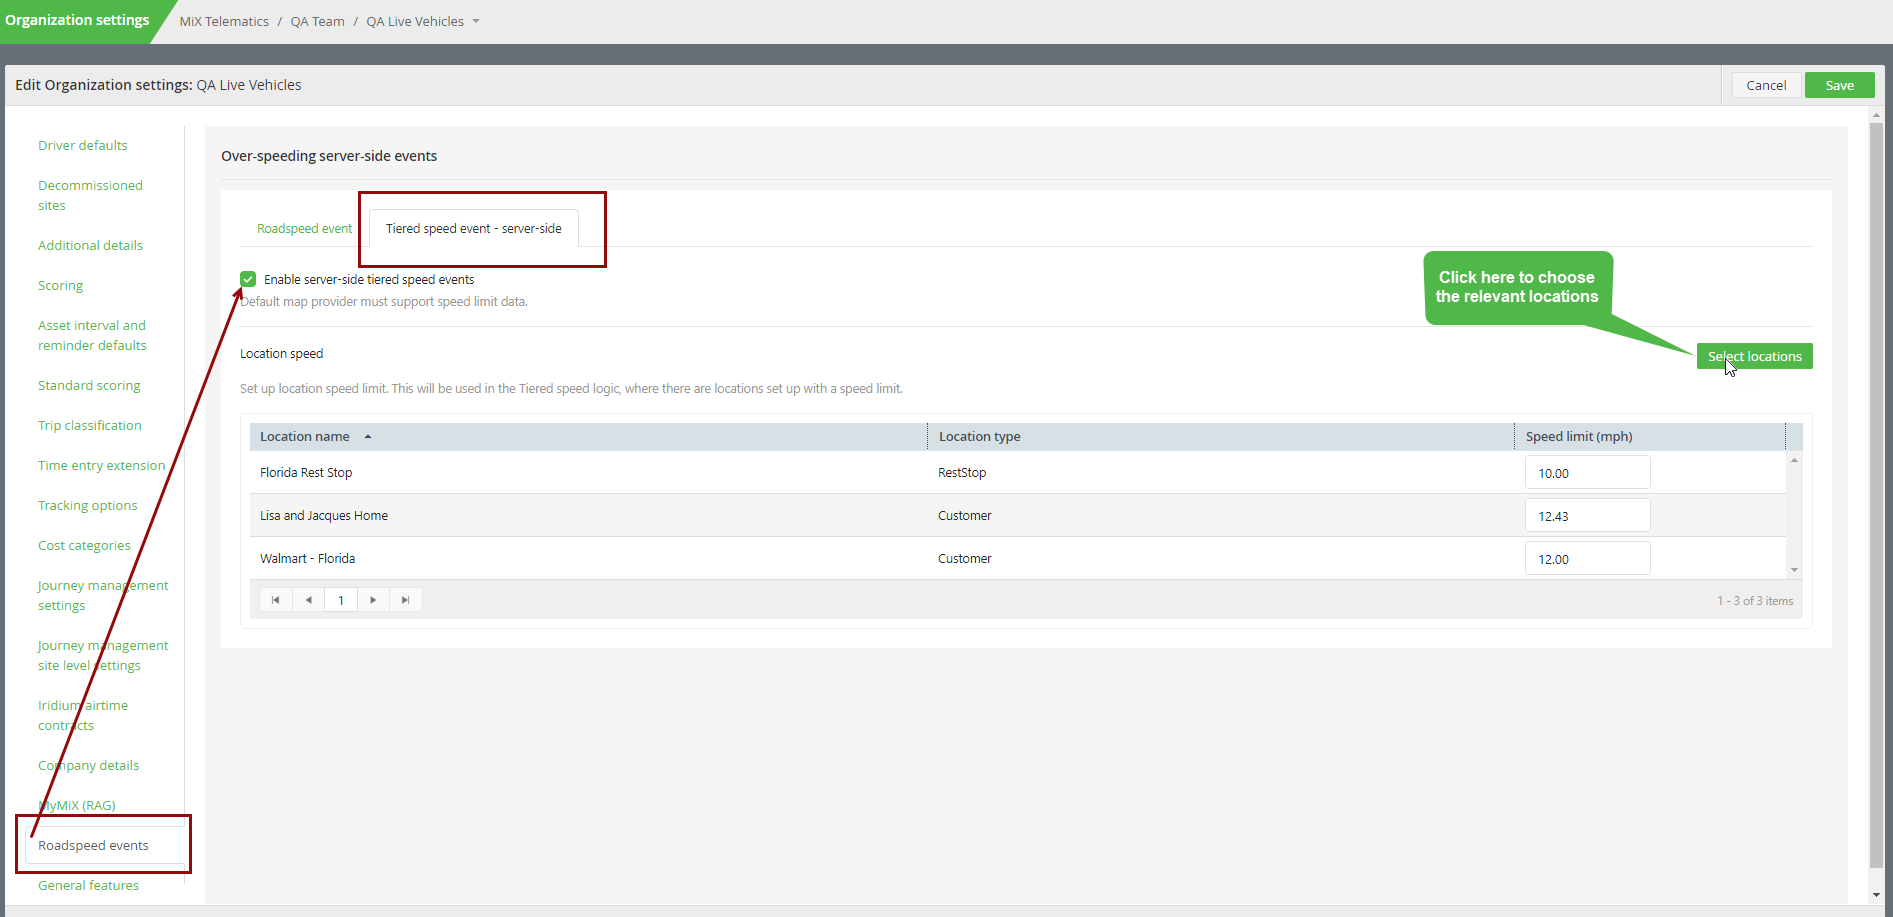The image size is (1893, 917).
Task: Click Customer type in Lisa and Jacques row
Action: (965, 516)
